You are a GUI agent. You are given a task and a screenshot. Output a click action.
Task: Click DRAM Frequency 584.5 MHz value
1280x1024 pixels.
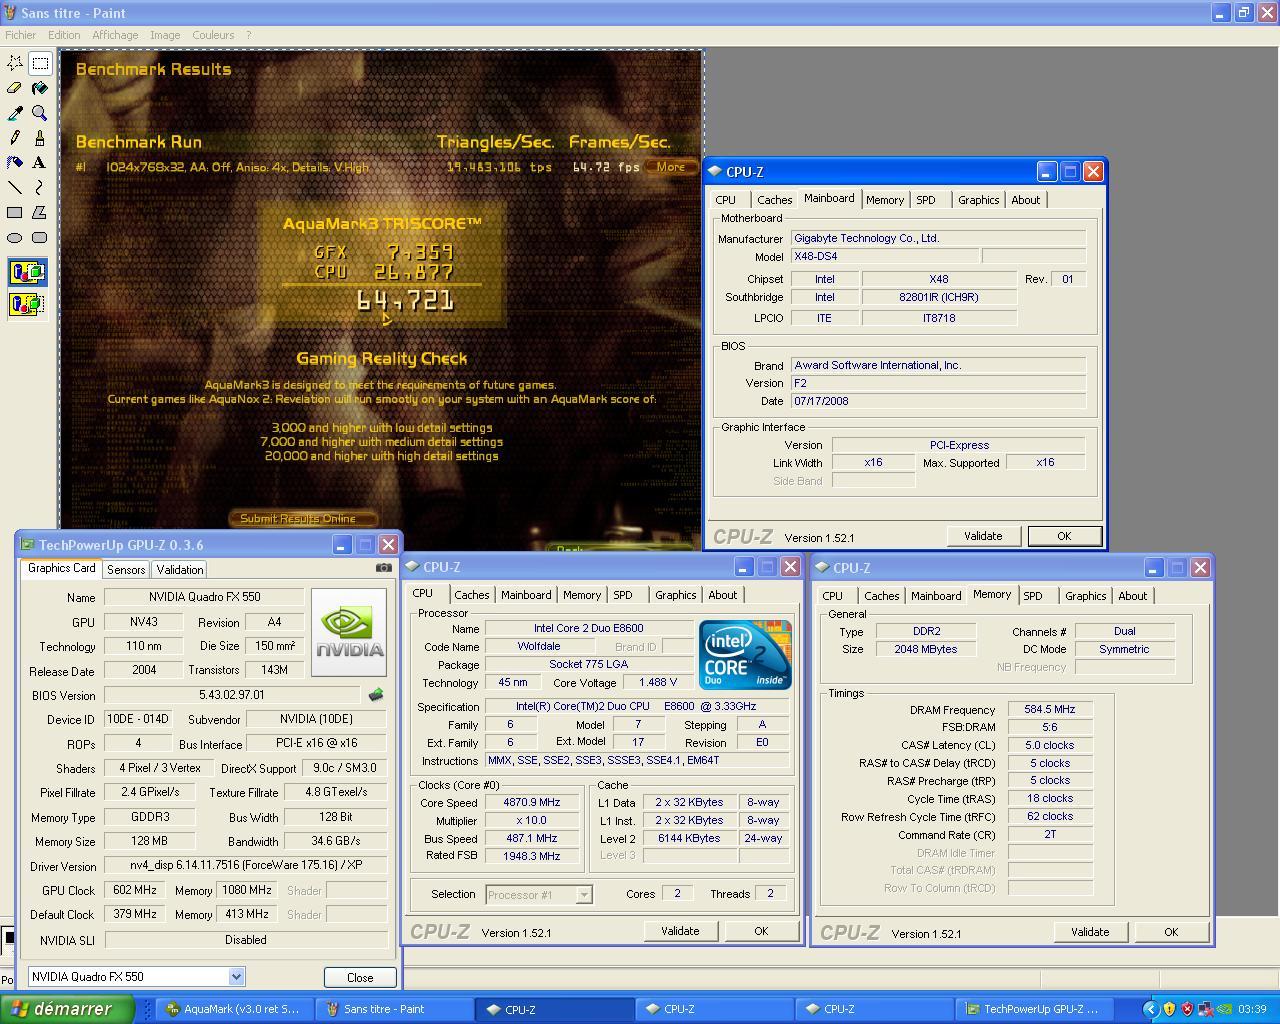coord(1050,709)
